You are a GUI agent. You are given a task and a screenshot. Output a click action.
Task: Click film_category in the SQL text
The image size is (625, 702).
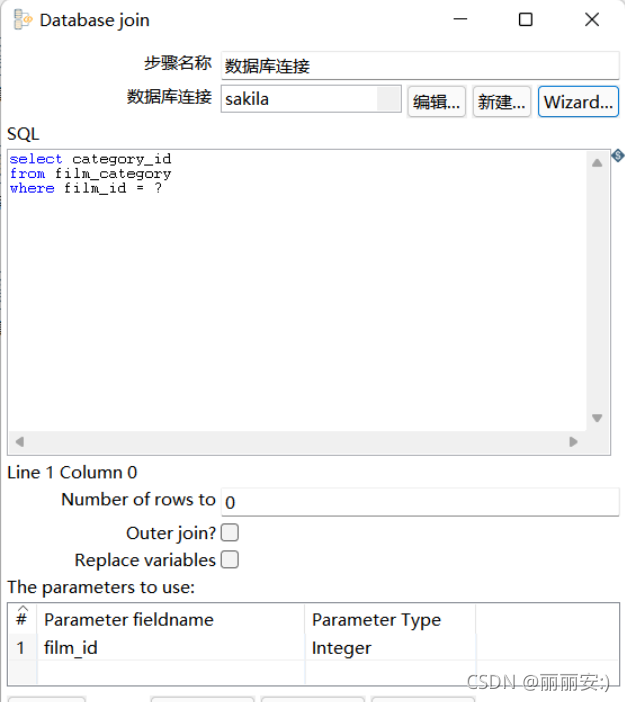point(113,174)
